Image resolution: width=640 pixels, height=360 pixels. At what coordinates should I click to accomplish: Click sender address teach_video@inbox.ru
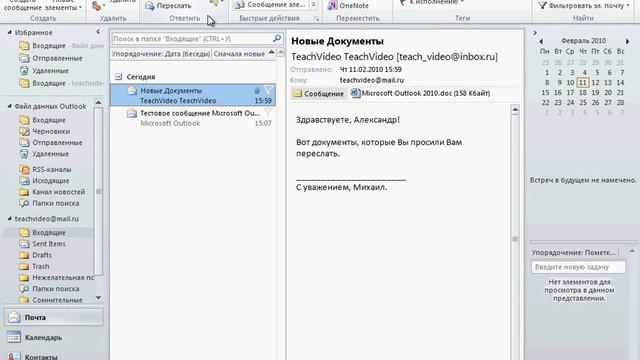click(x=447, y=57)
